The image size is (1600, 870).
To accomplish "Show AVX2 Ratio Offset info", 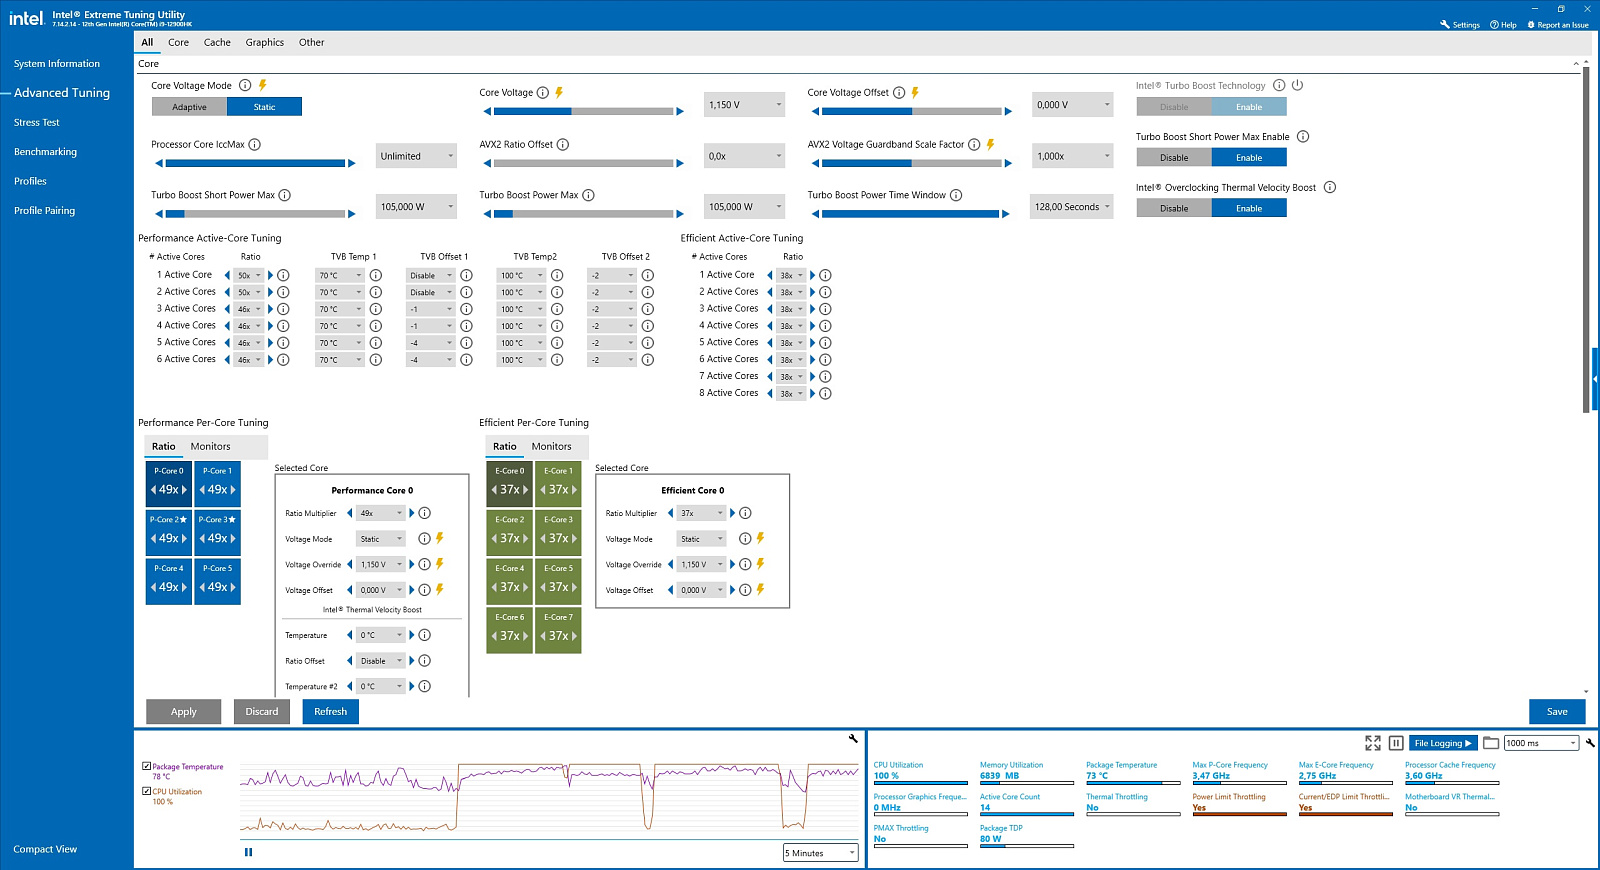I will click(563, 144).
